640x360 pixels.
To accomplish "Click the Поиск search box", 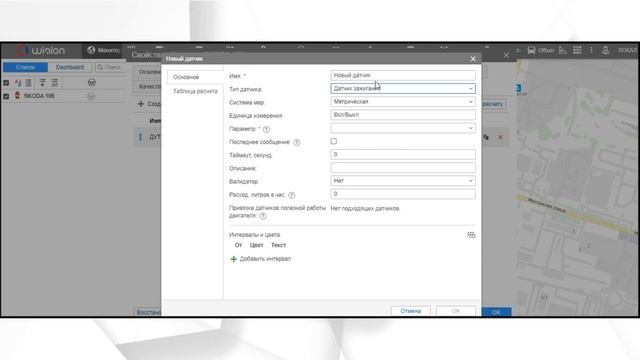I will point(111,67).
